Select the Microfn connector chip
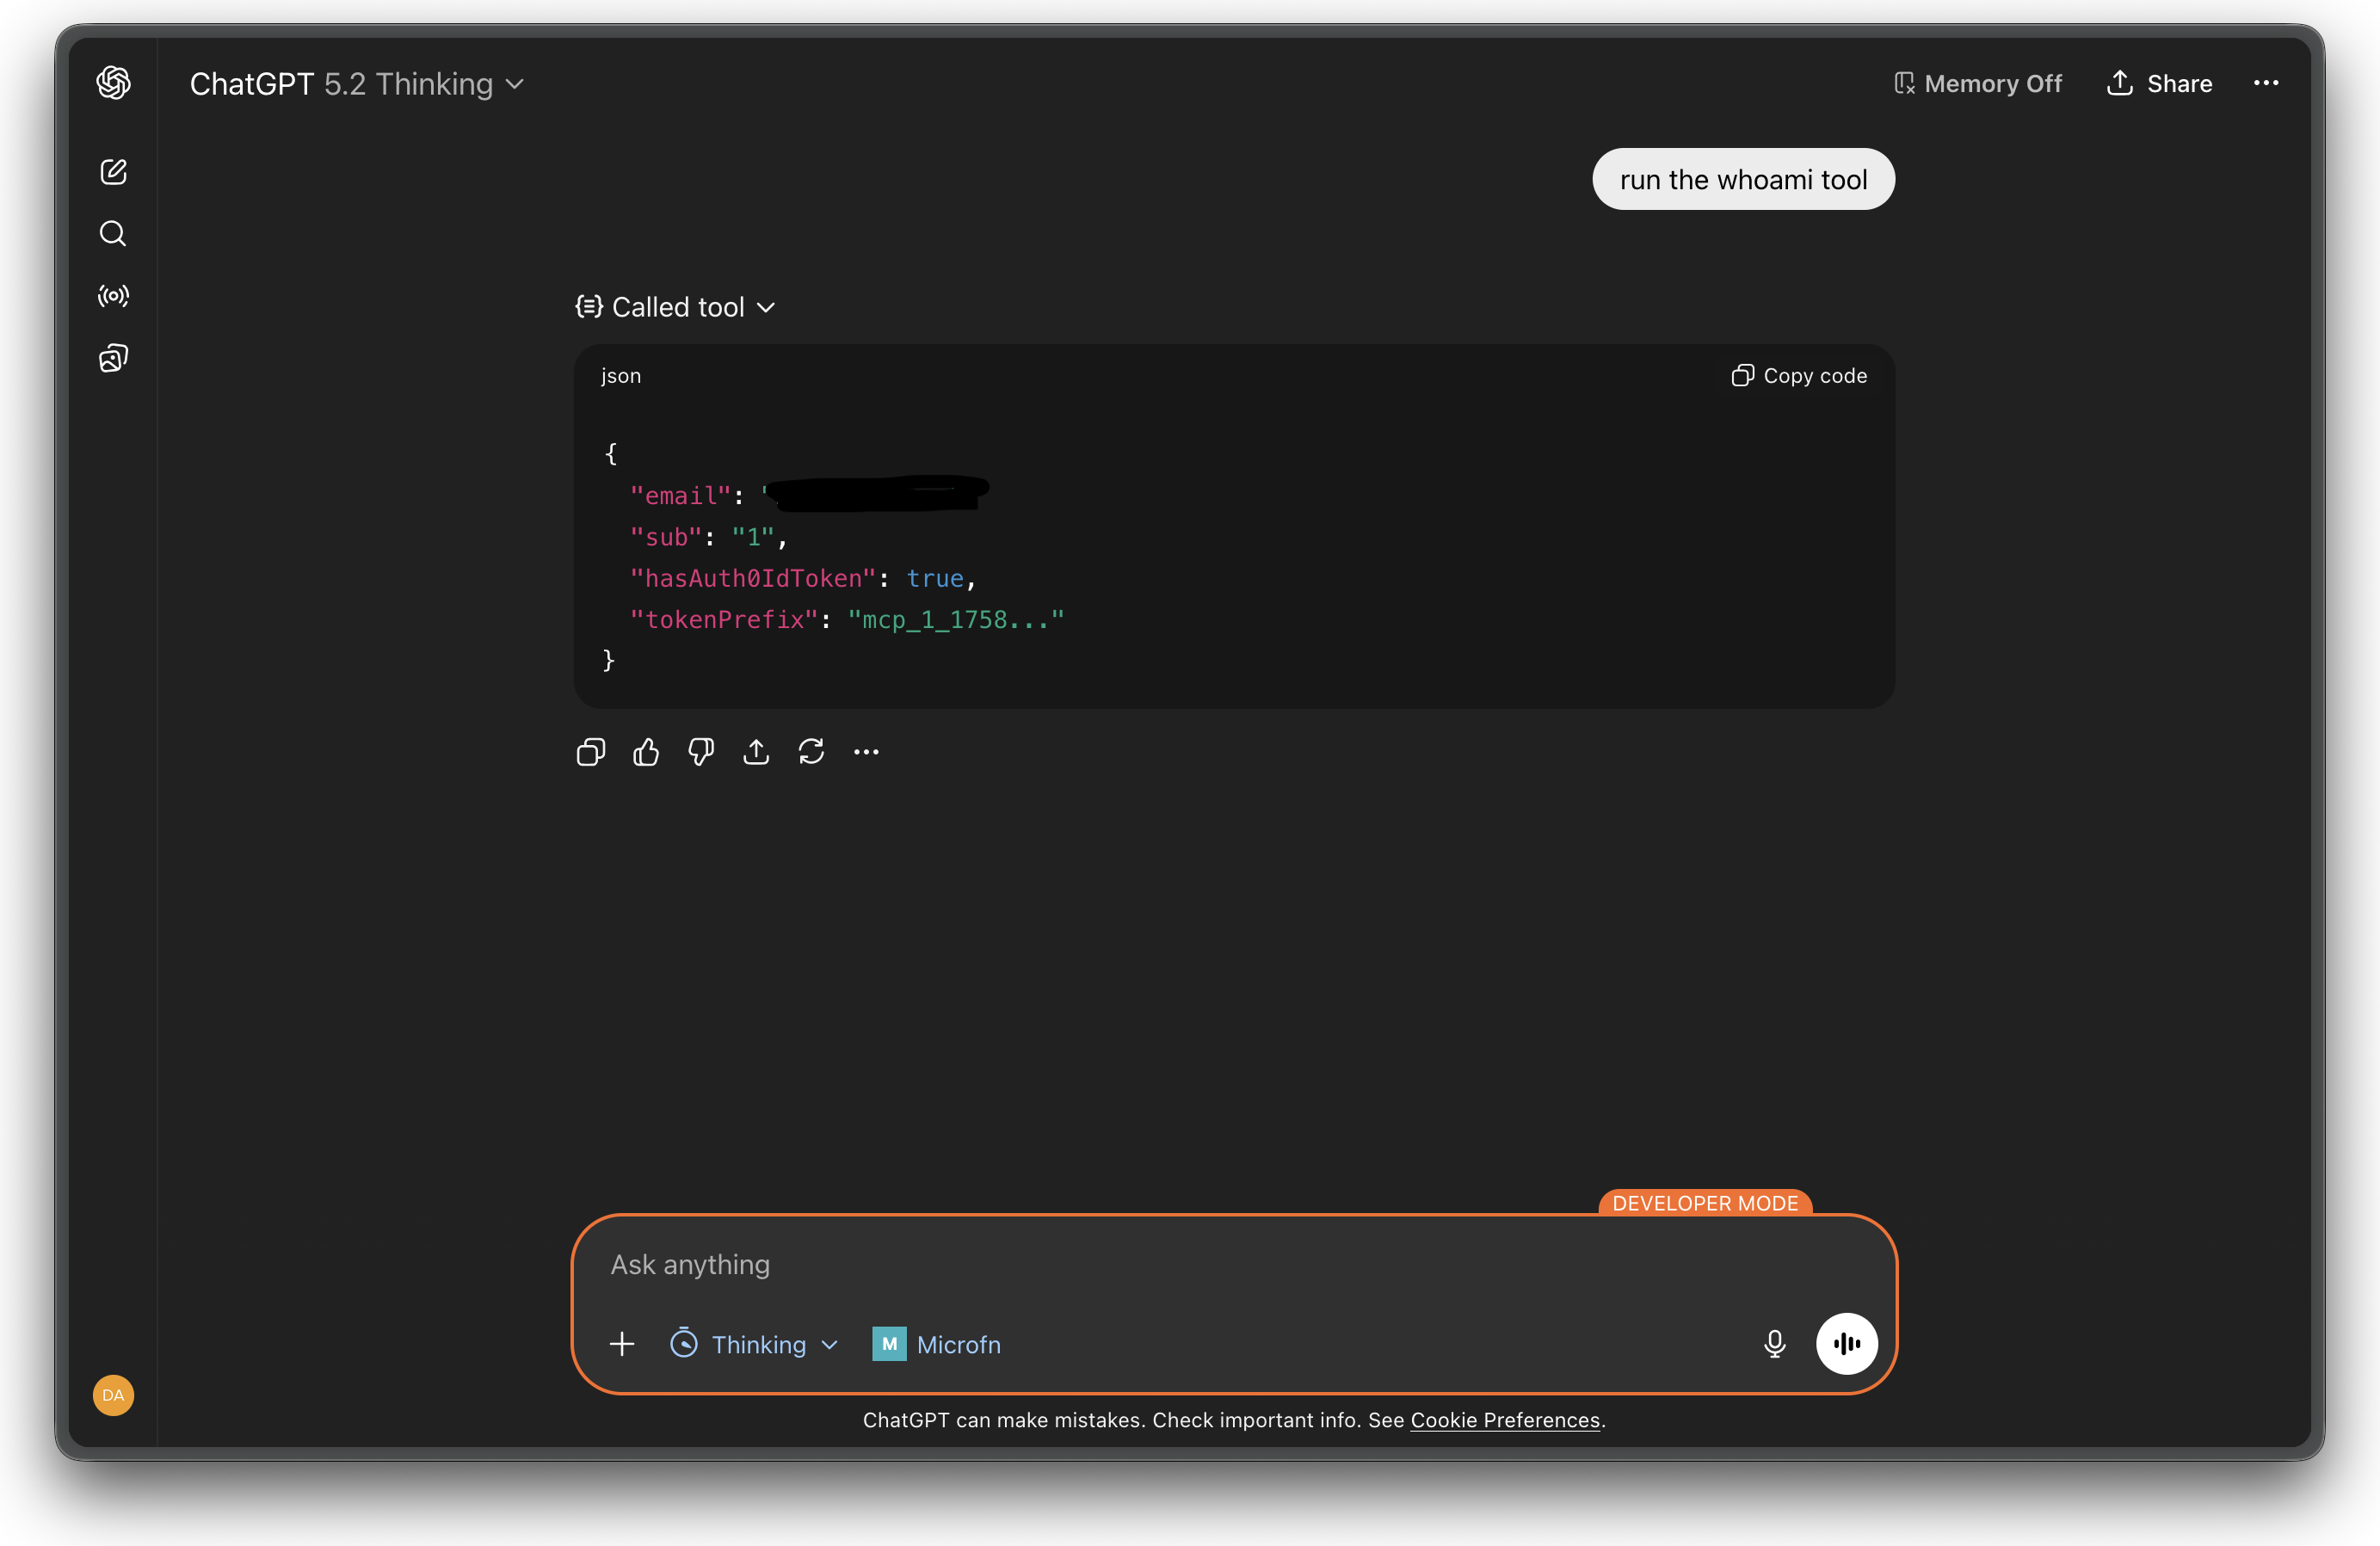 click(936, 1344)
